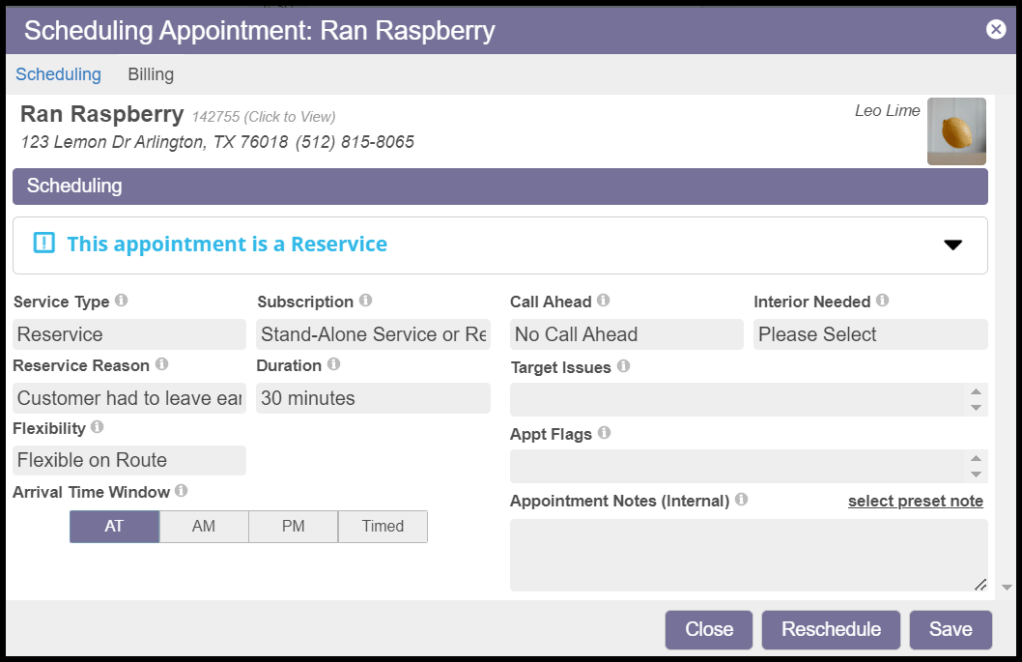Image resolution: width=1022 pixels, height=662 pixels.
Task: Click the Reschedule button
Action: pos(831,629)
